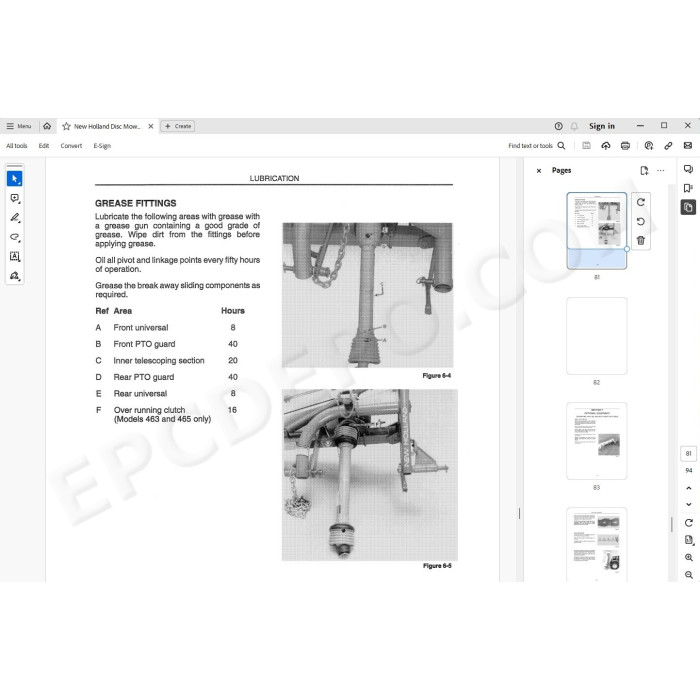
Task: Click the copy link icon
Action: [668, 146]
